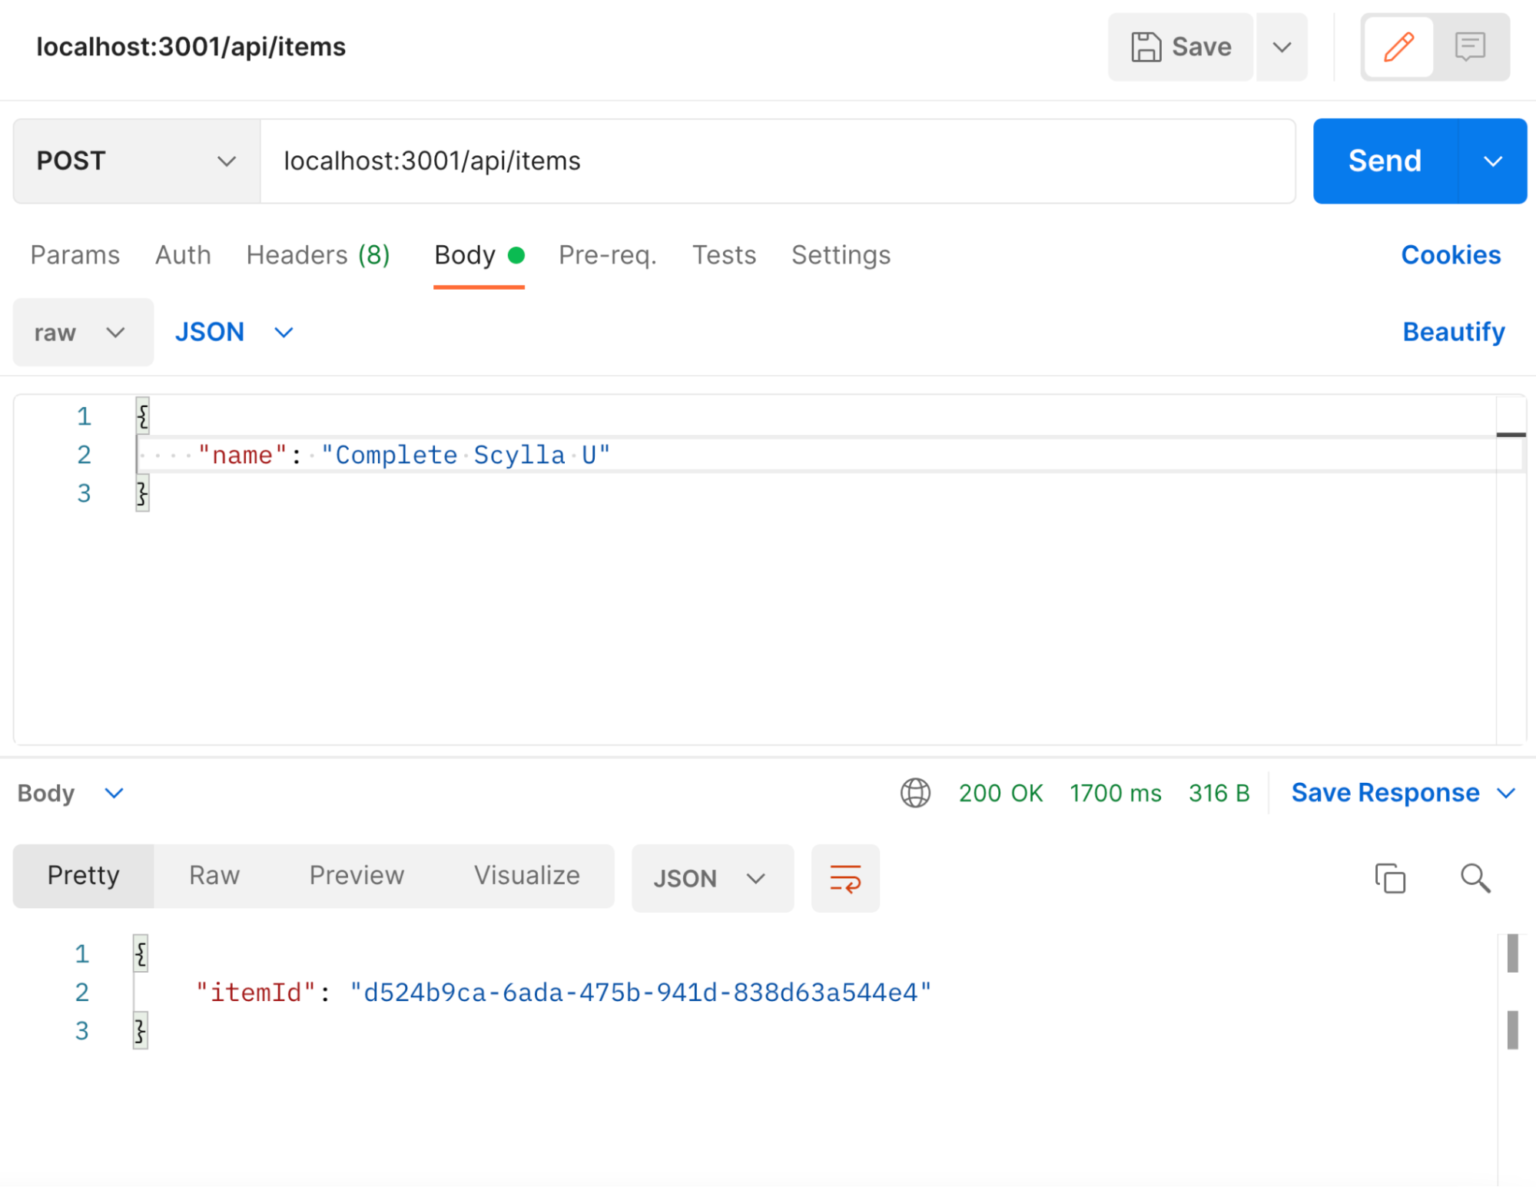This screenshot has height=1187, width=1536.
Task: Switch to the Tests tab
Action: pos(724,255)
